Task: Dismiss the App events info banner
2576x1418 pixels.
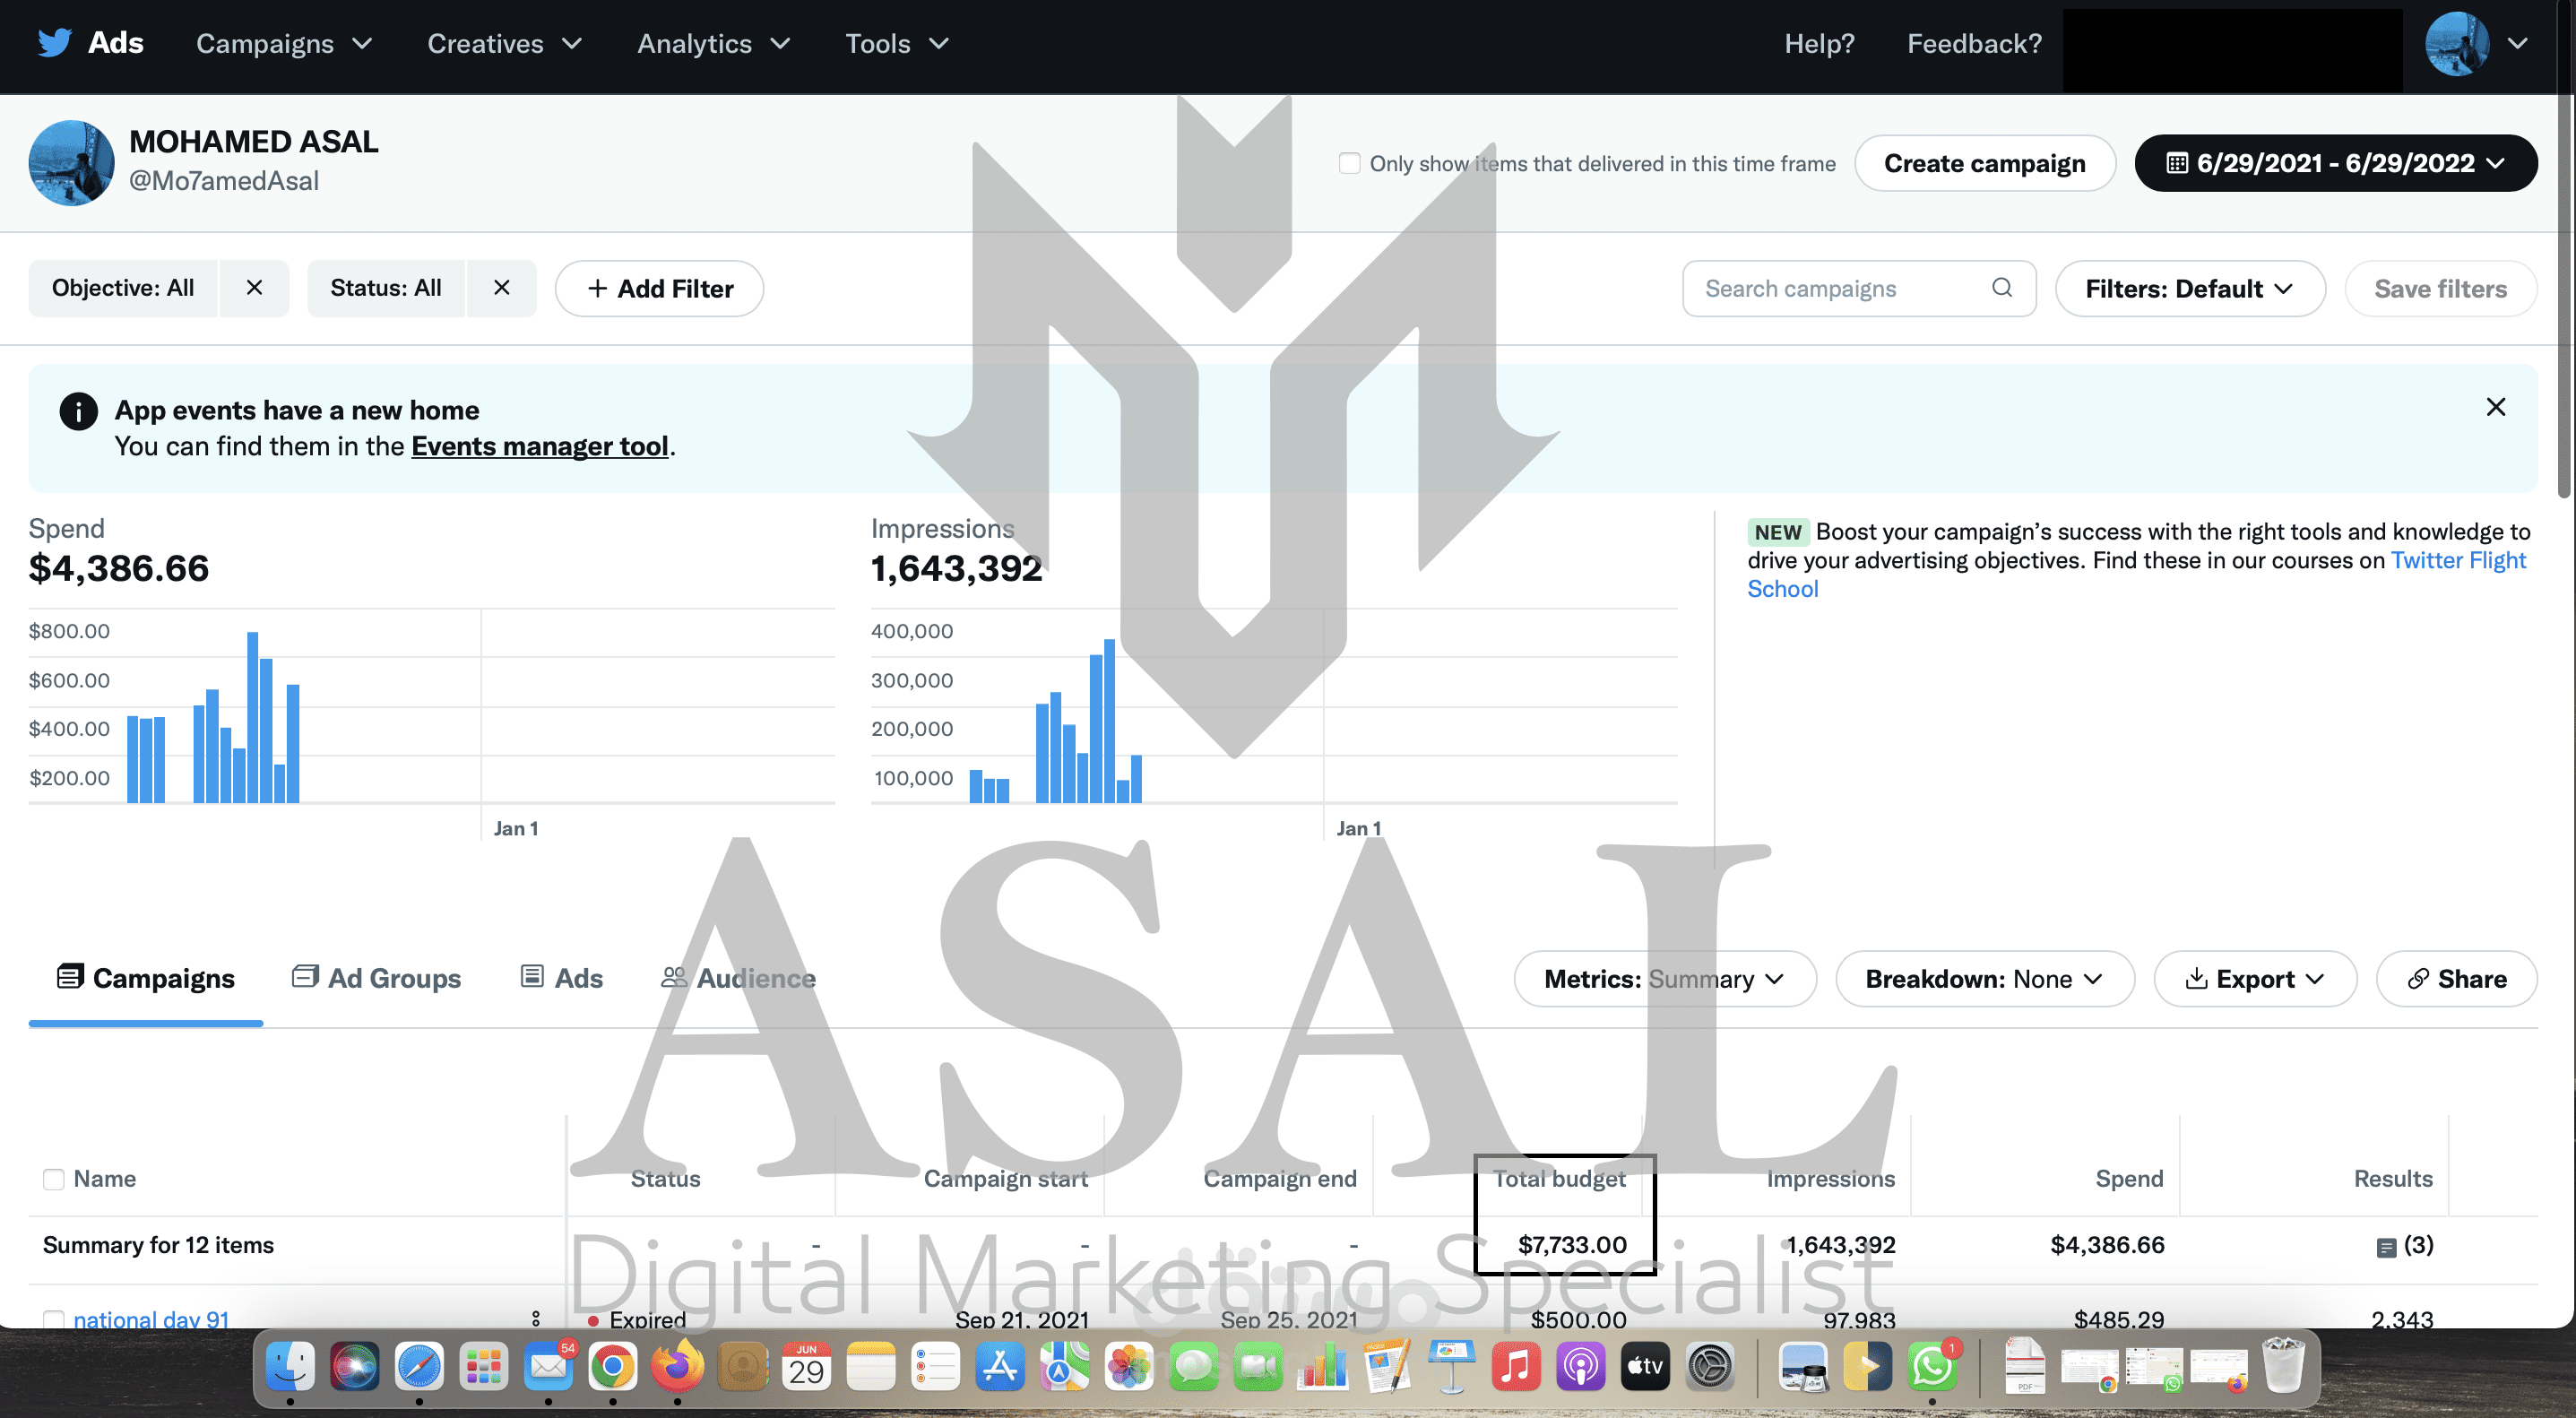Action: coord(2495,407)
